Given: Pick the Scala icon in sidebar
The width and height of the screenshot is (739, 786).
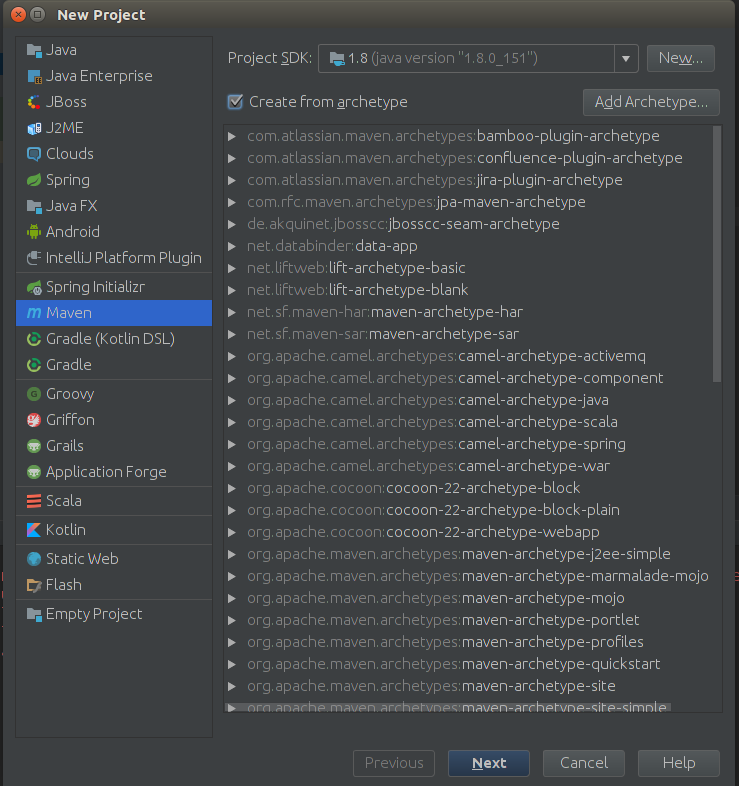Looking at the screenshot, I should click(34, 501).
